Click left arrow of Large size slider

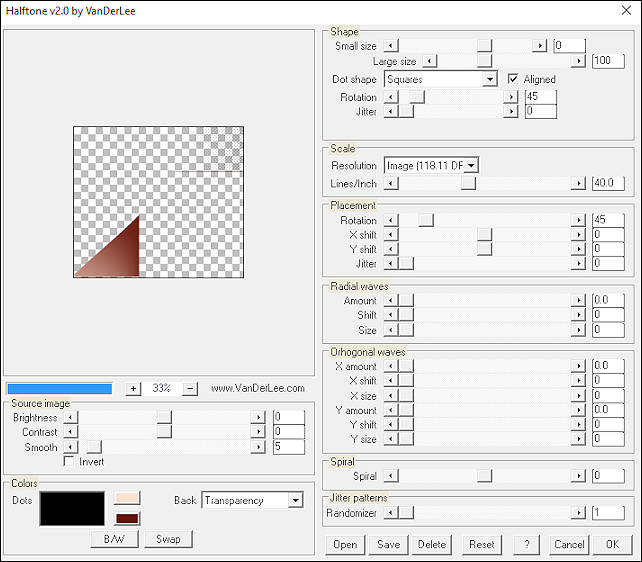click(x=430, y=61)
